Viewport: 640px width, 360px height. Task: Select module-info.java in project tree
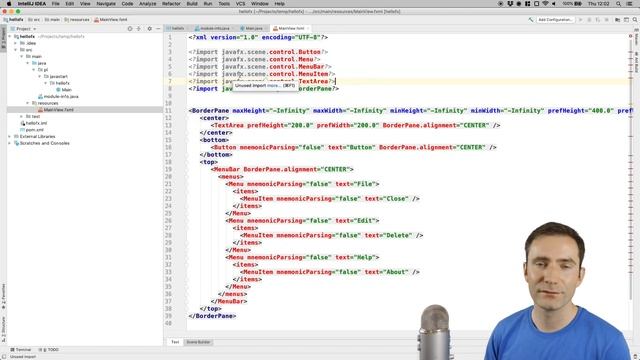coord(61,97)
